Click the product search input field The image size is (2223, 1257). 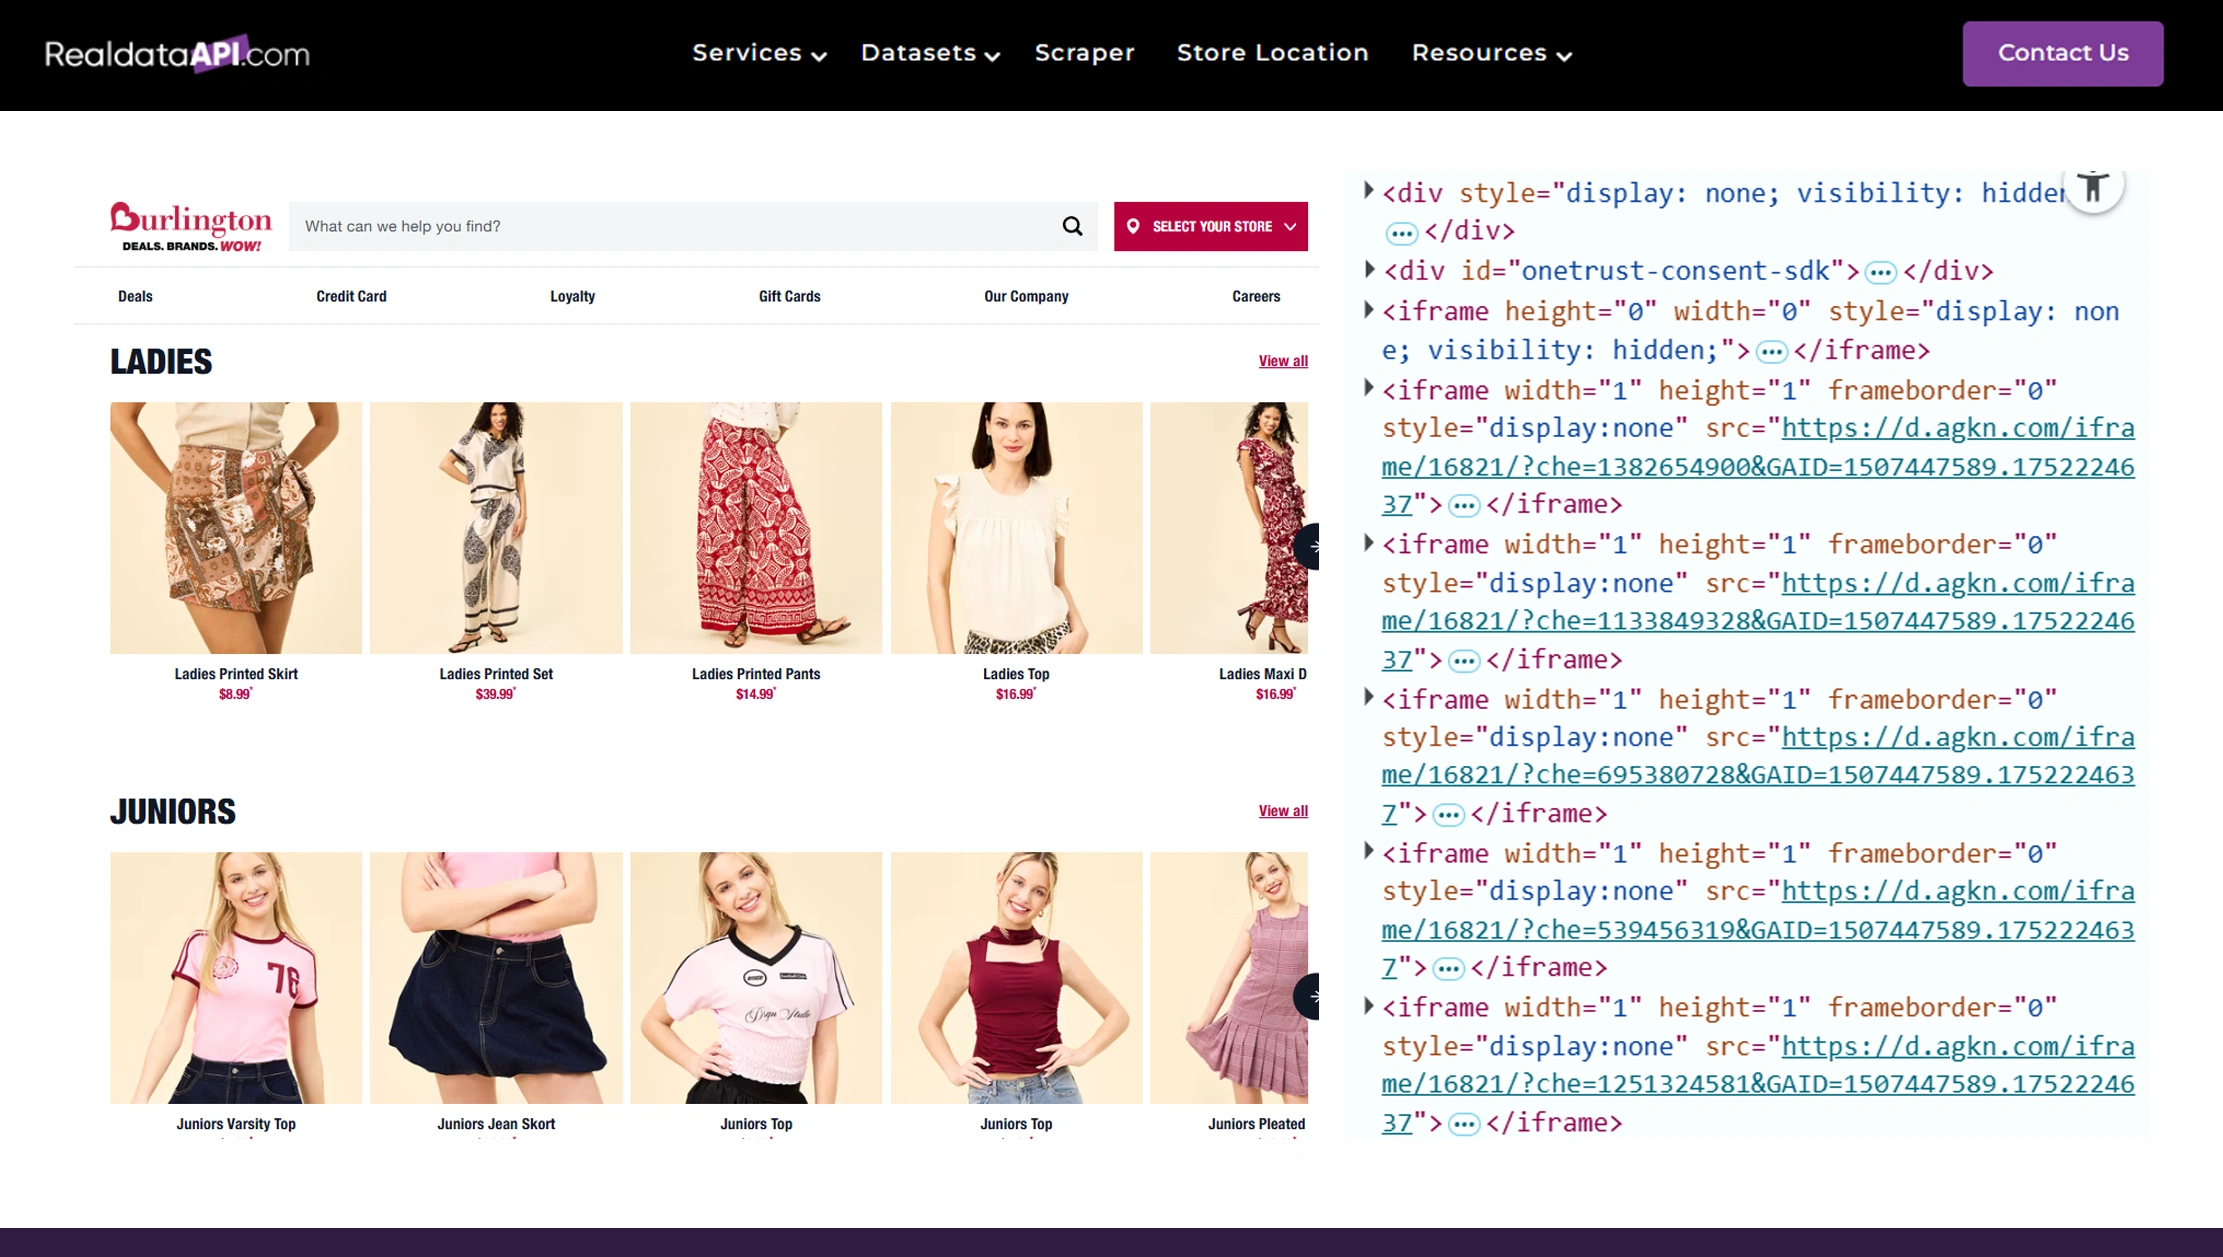coord(670,226)
